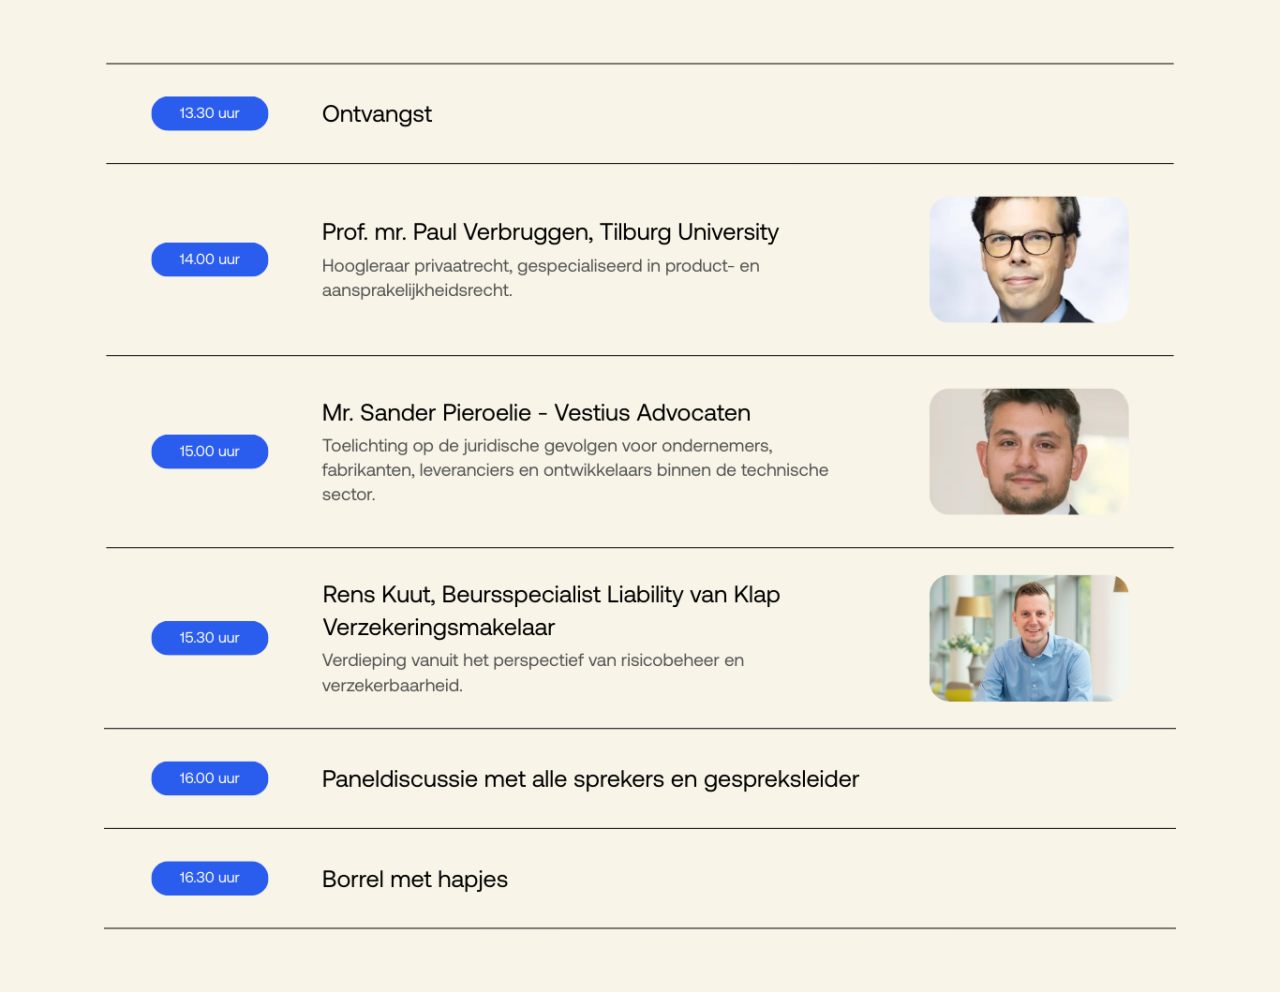Open the speaker photo in the 15.00 uur row

(1029, 452)
